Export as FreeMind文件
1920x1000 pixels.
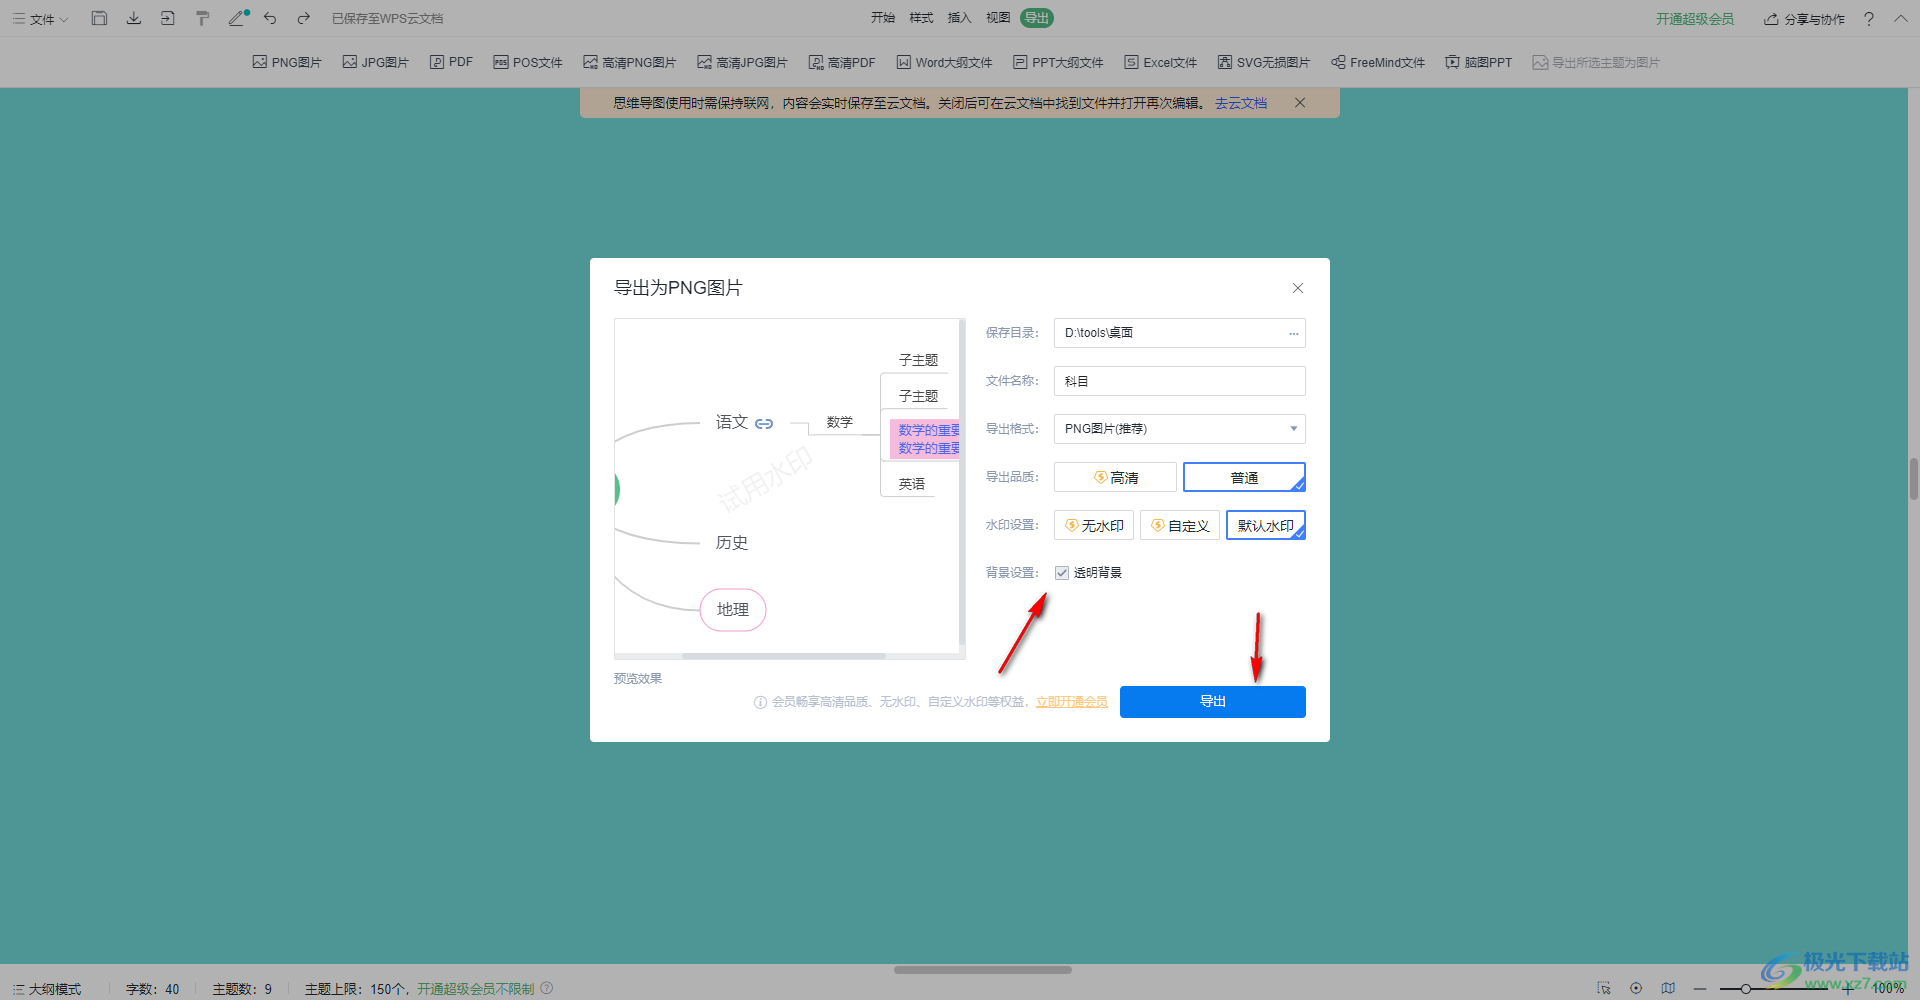click(x=1377, y=62)
